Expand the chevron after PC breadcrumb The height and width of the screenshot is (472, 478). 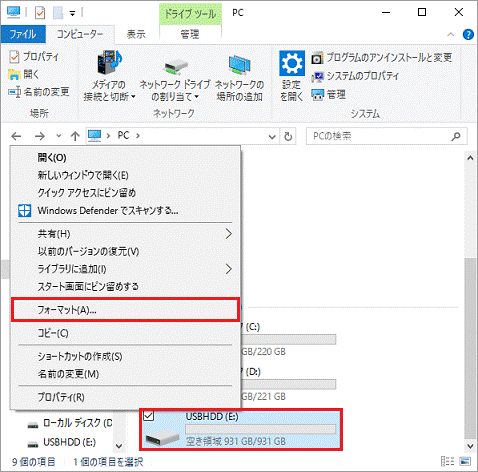pyautogui.click(x=138, y=136)
